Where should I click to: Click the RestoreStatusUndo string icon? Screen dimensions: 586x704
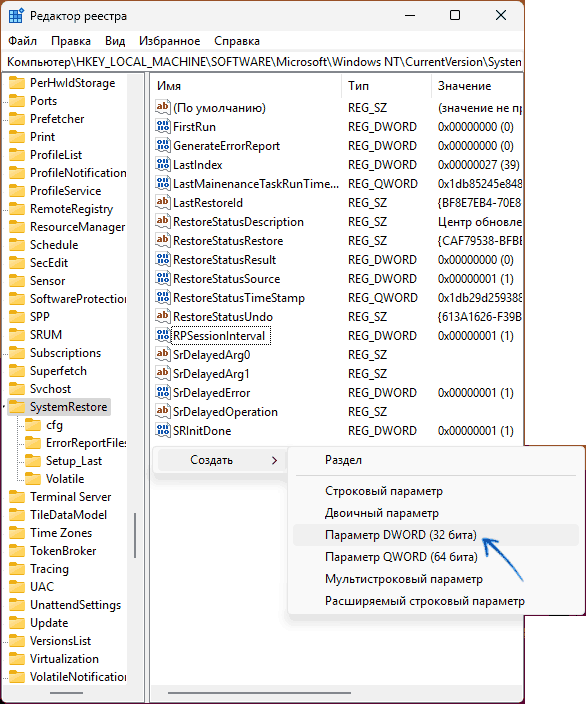[163, 316]
